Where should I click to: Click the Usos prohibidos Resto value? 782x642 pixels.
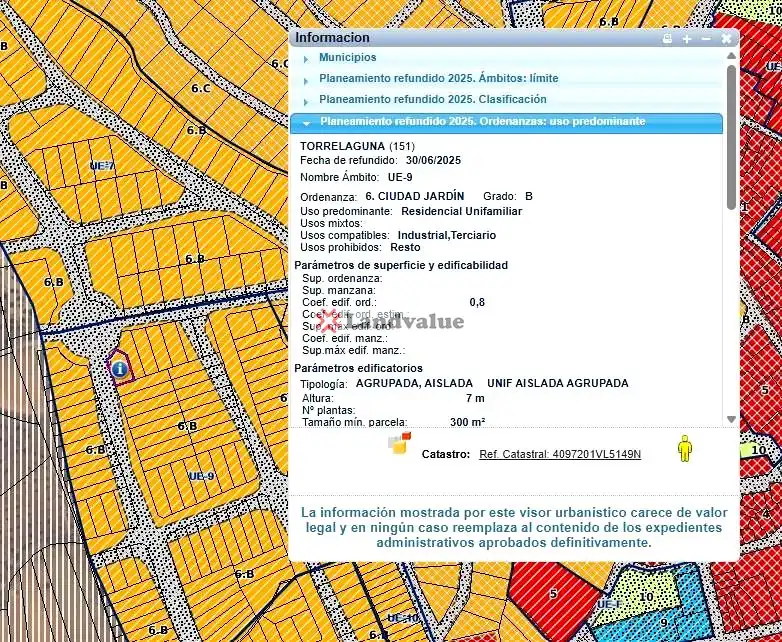(x=405, y=247)
